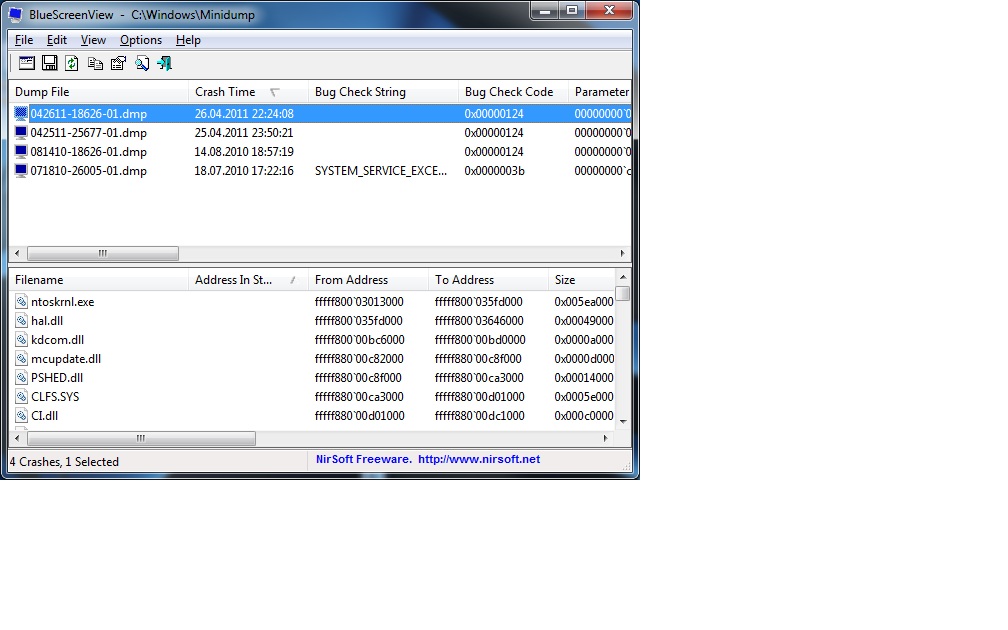Click the BlueScreenView title bar app icon
Image resolution: width=1008 pixels, height=630 pixels.
(15, 14)
